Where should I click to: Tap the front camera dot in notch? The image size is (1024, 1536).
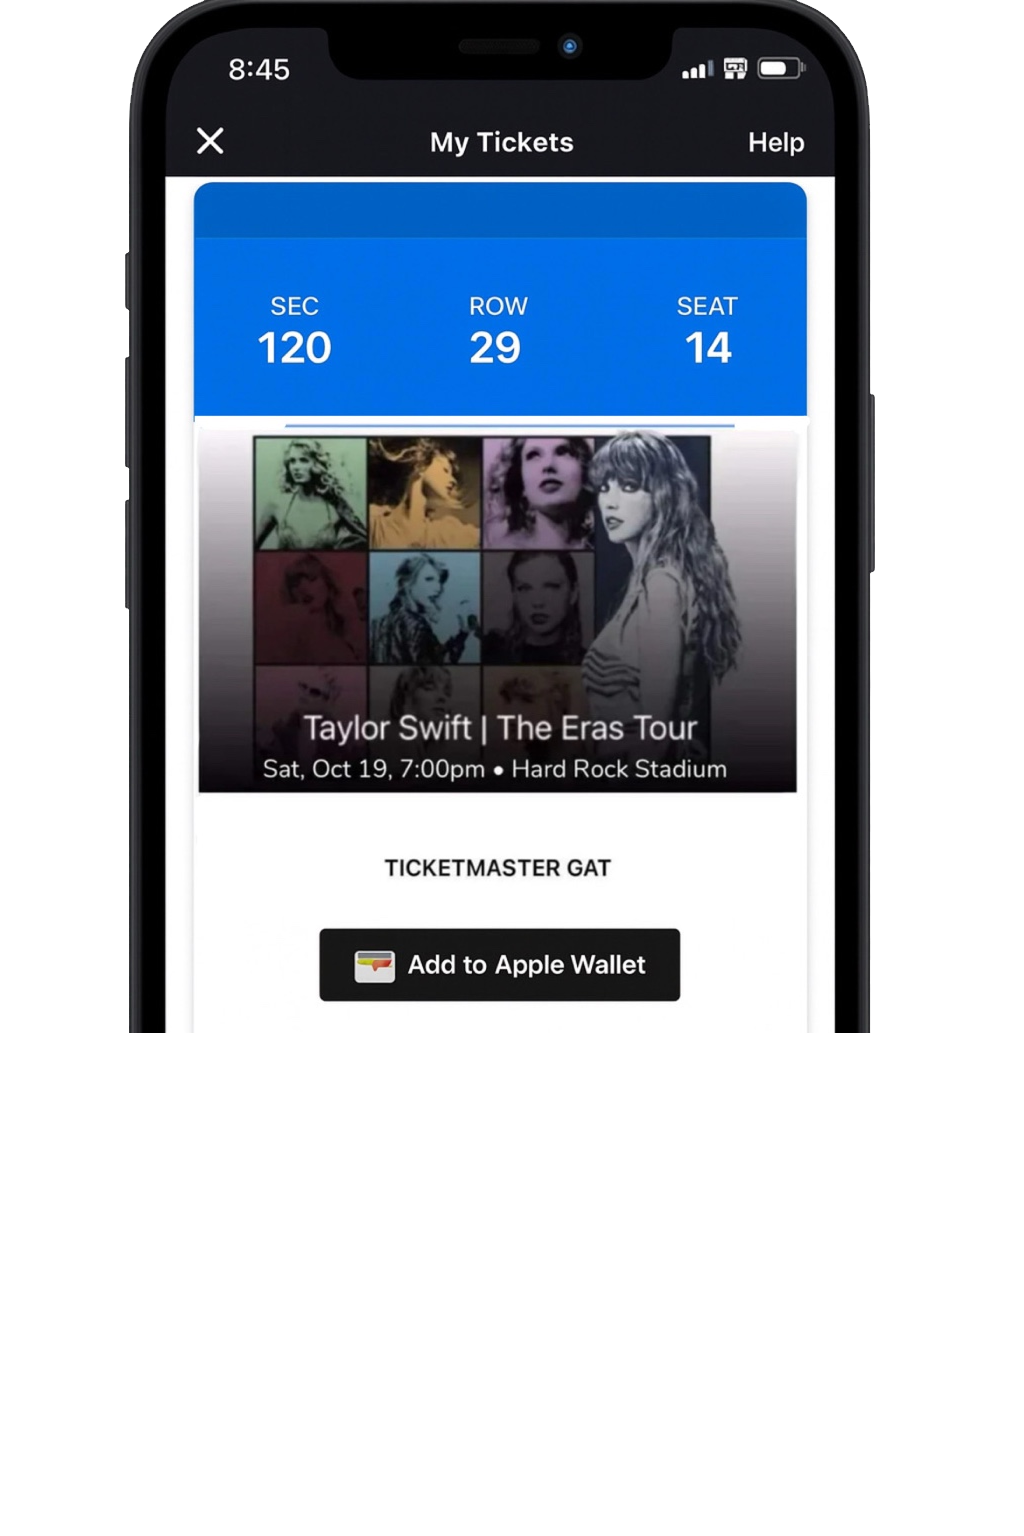[x=570, y=46]
